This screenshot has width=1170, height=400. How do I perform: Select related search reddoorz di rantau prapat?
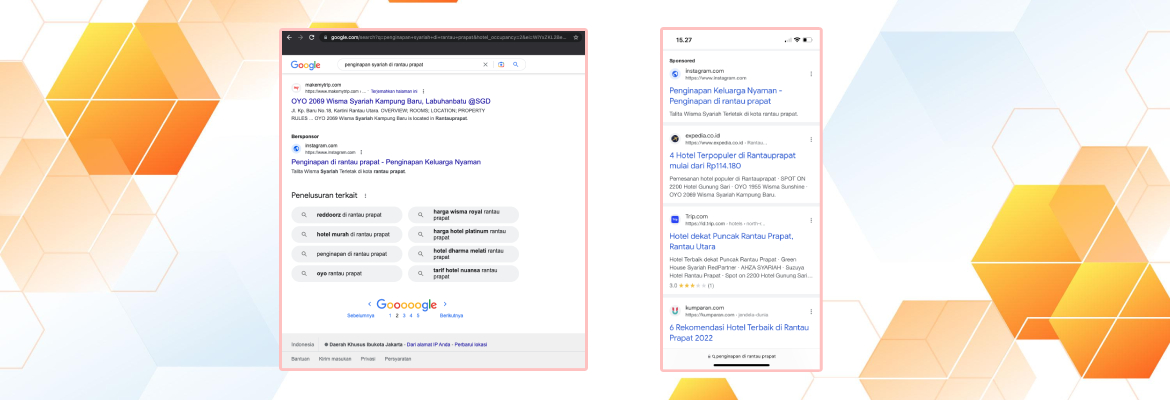(x=347, y=215)
